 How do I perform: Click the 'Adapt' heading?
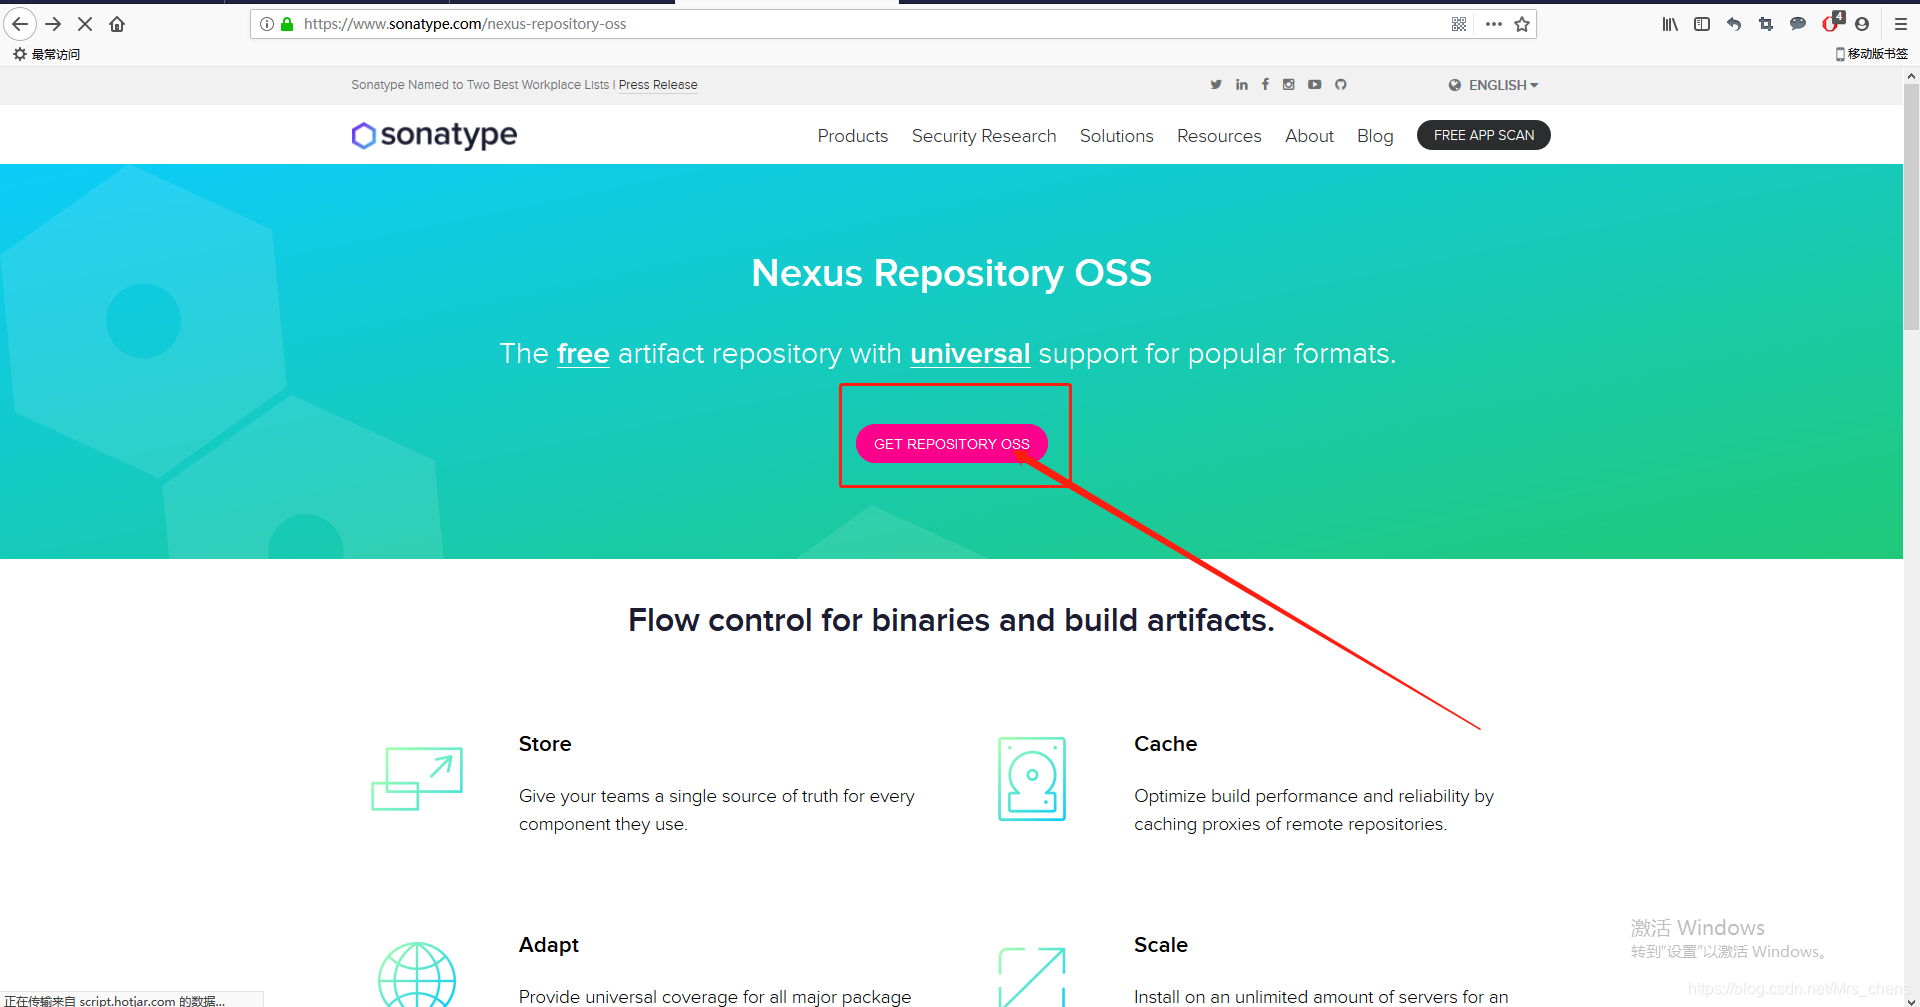[548, 945]
